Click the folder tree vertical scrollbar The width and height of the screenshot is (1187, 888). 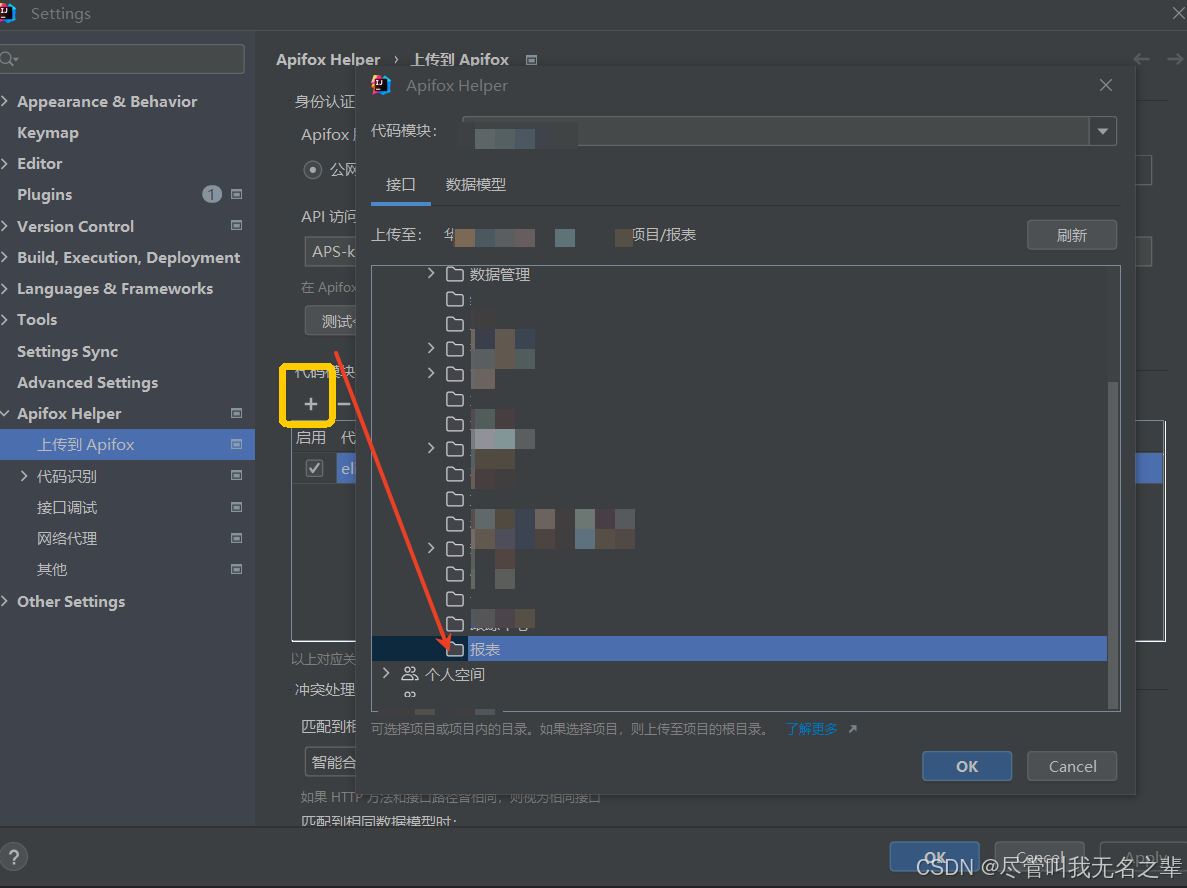(1113, 544)
